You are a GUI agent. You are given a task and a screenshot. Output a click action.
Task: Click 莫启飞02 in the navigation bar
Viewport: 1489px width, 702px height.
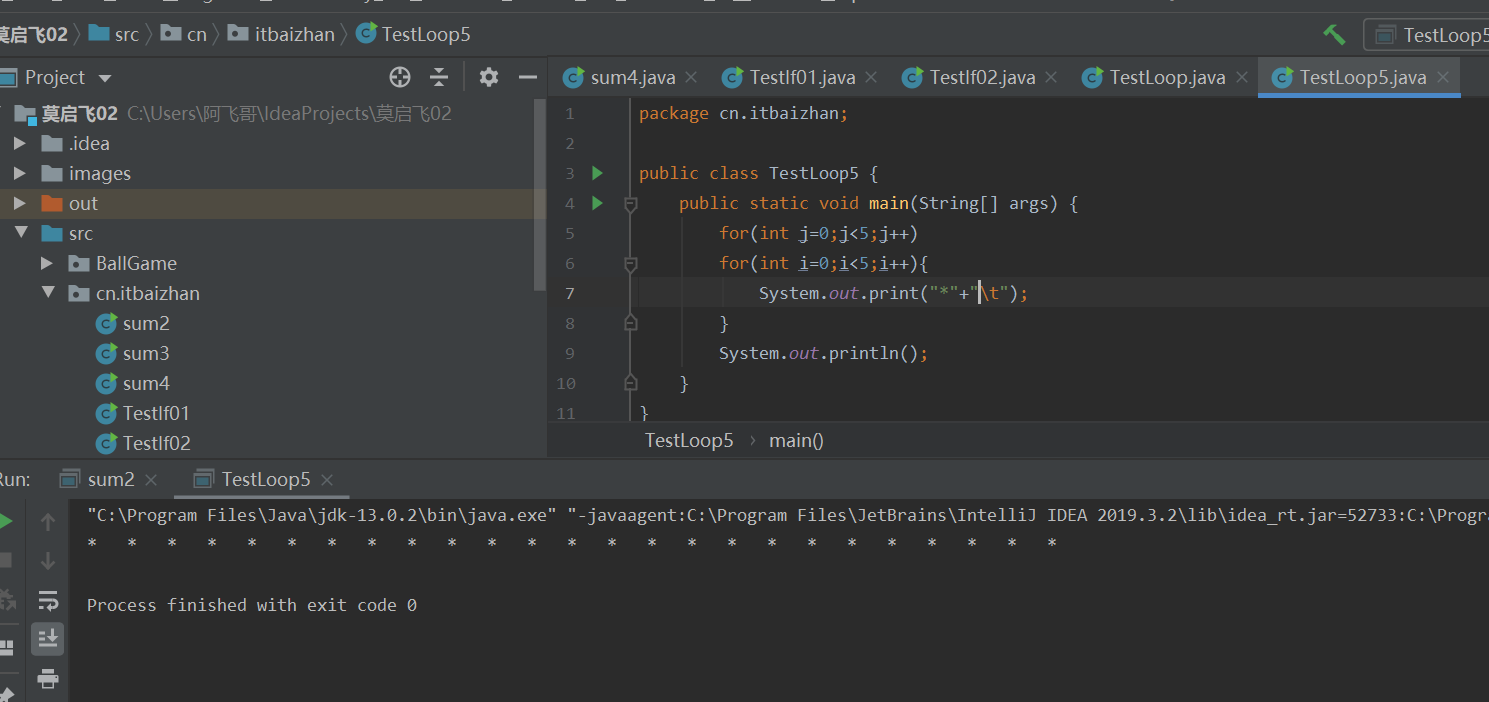(x=33, y=34)
